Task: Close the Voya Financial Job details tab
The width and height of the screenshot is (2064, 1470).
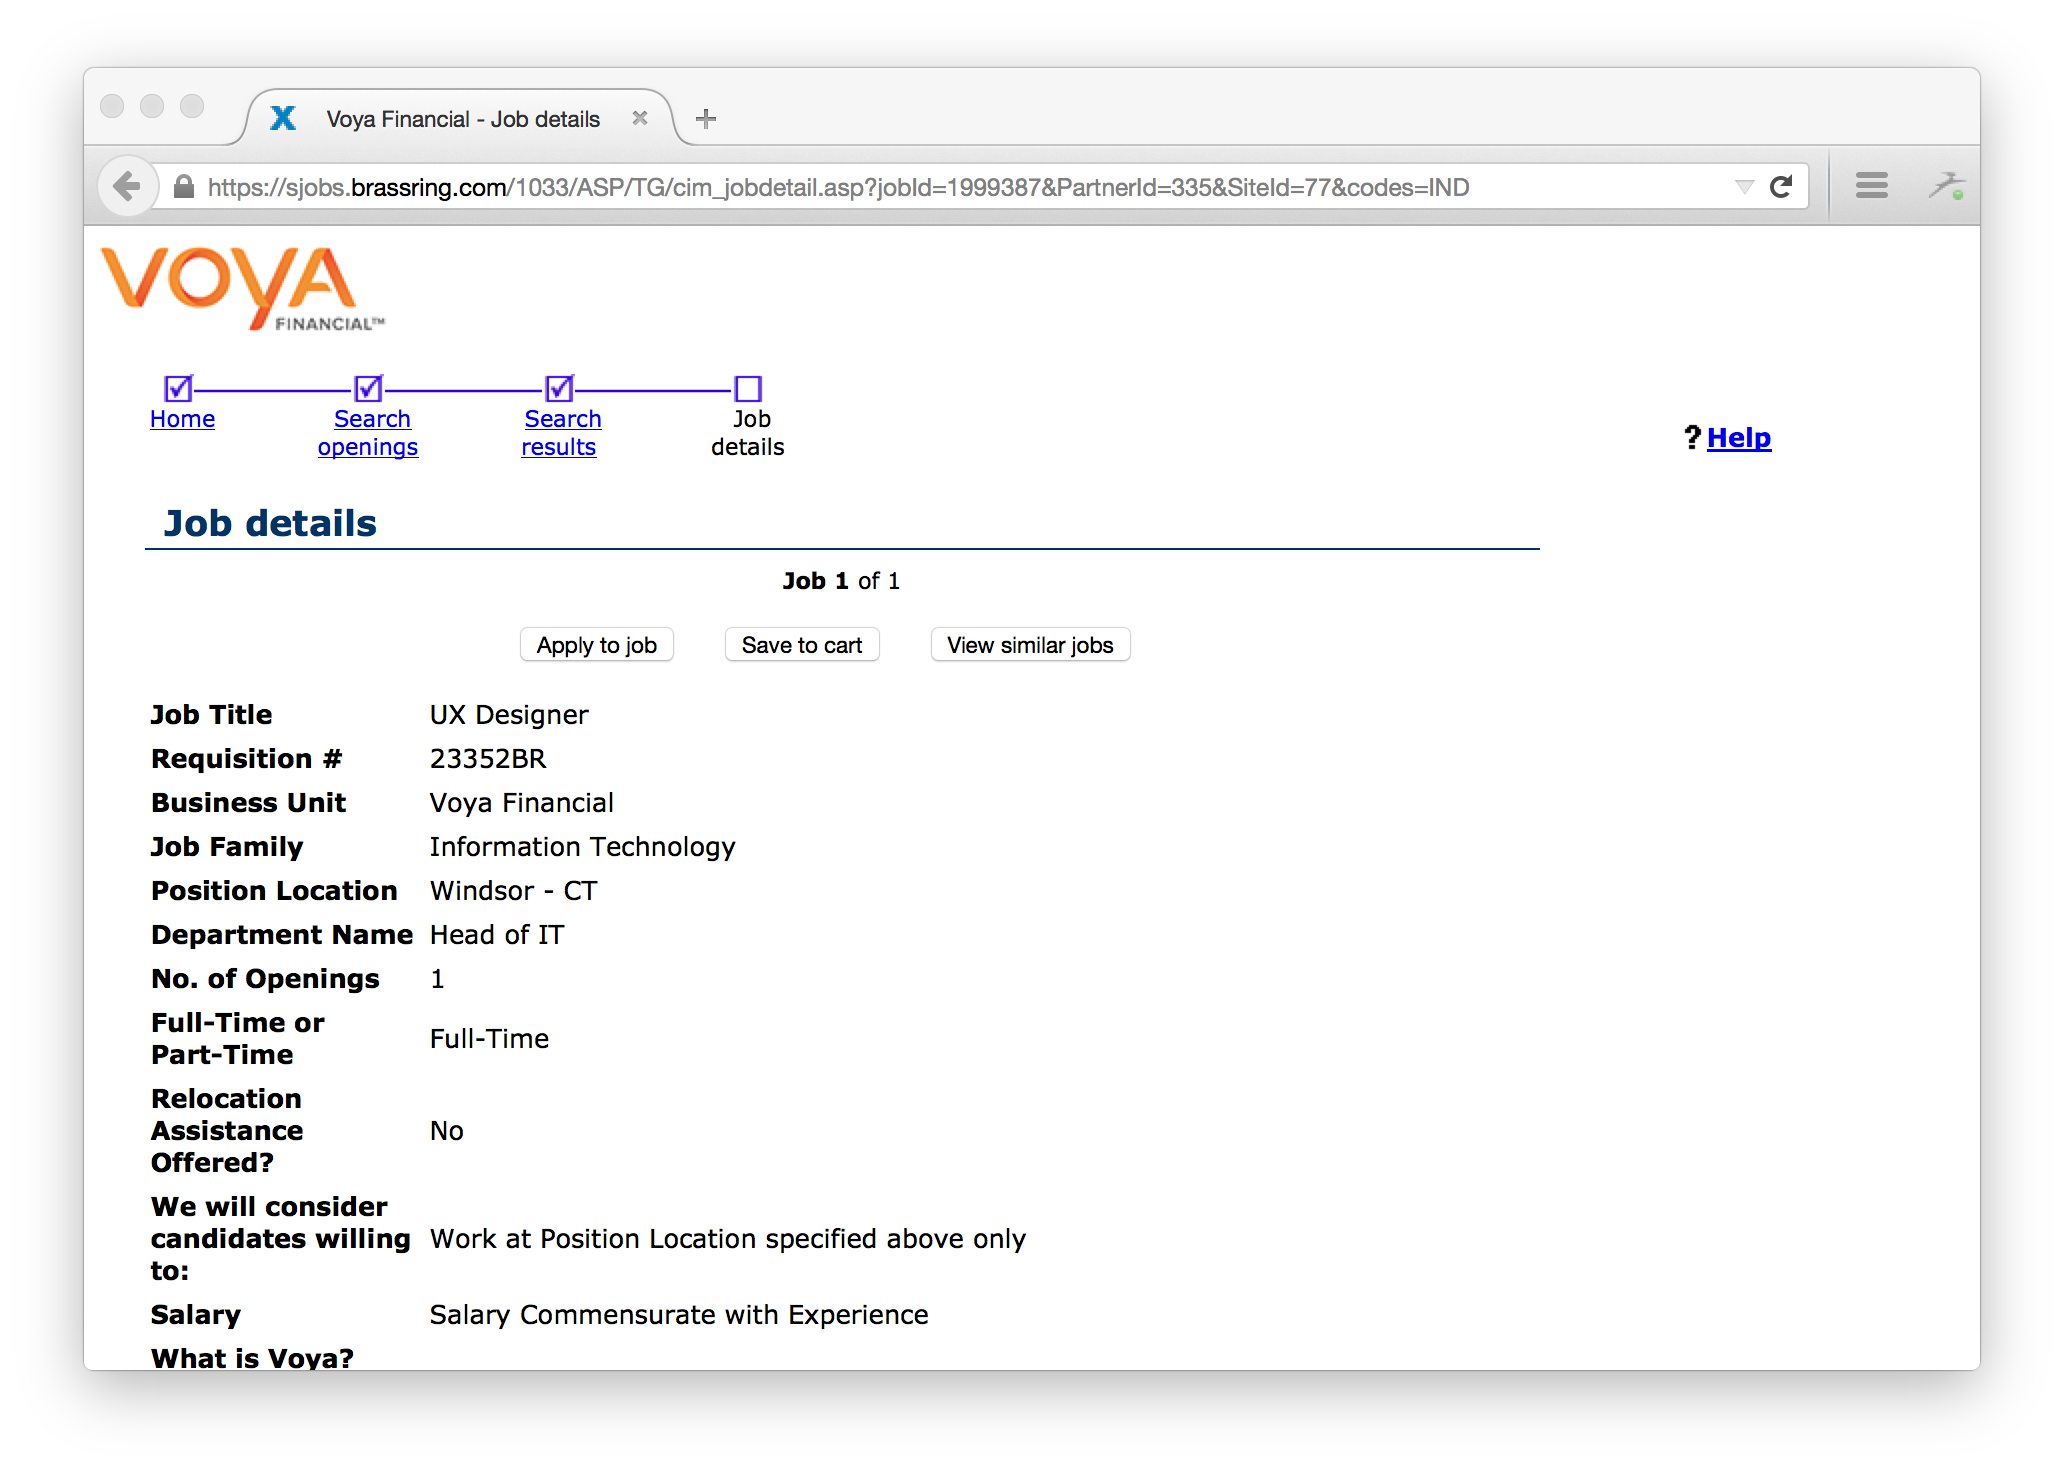Action: tap(640, 118)
